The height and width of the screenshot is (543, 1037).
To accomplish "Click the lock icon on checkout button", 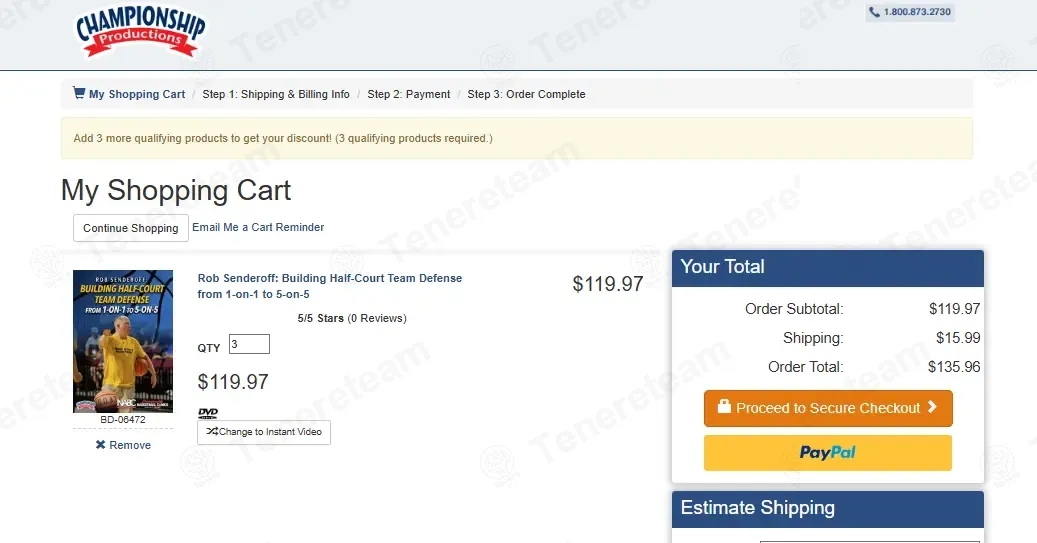I will (x=724, y=406).
